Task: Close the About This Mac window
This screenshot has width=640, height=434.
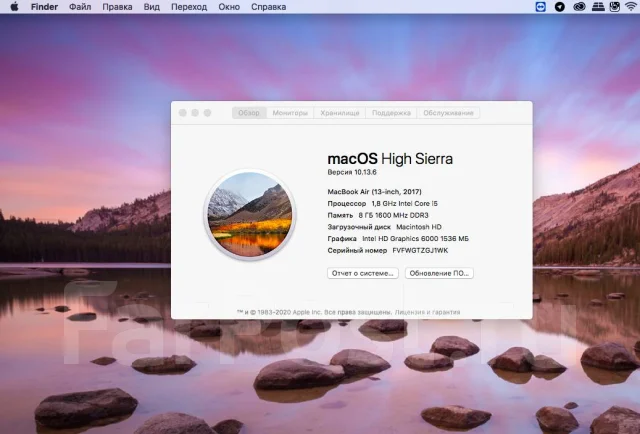Action: (182, 113)
